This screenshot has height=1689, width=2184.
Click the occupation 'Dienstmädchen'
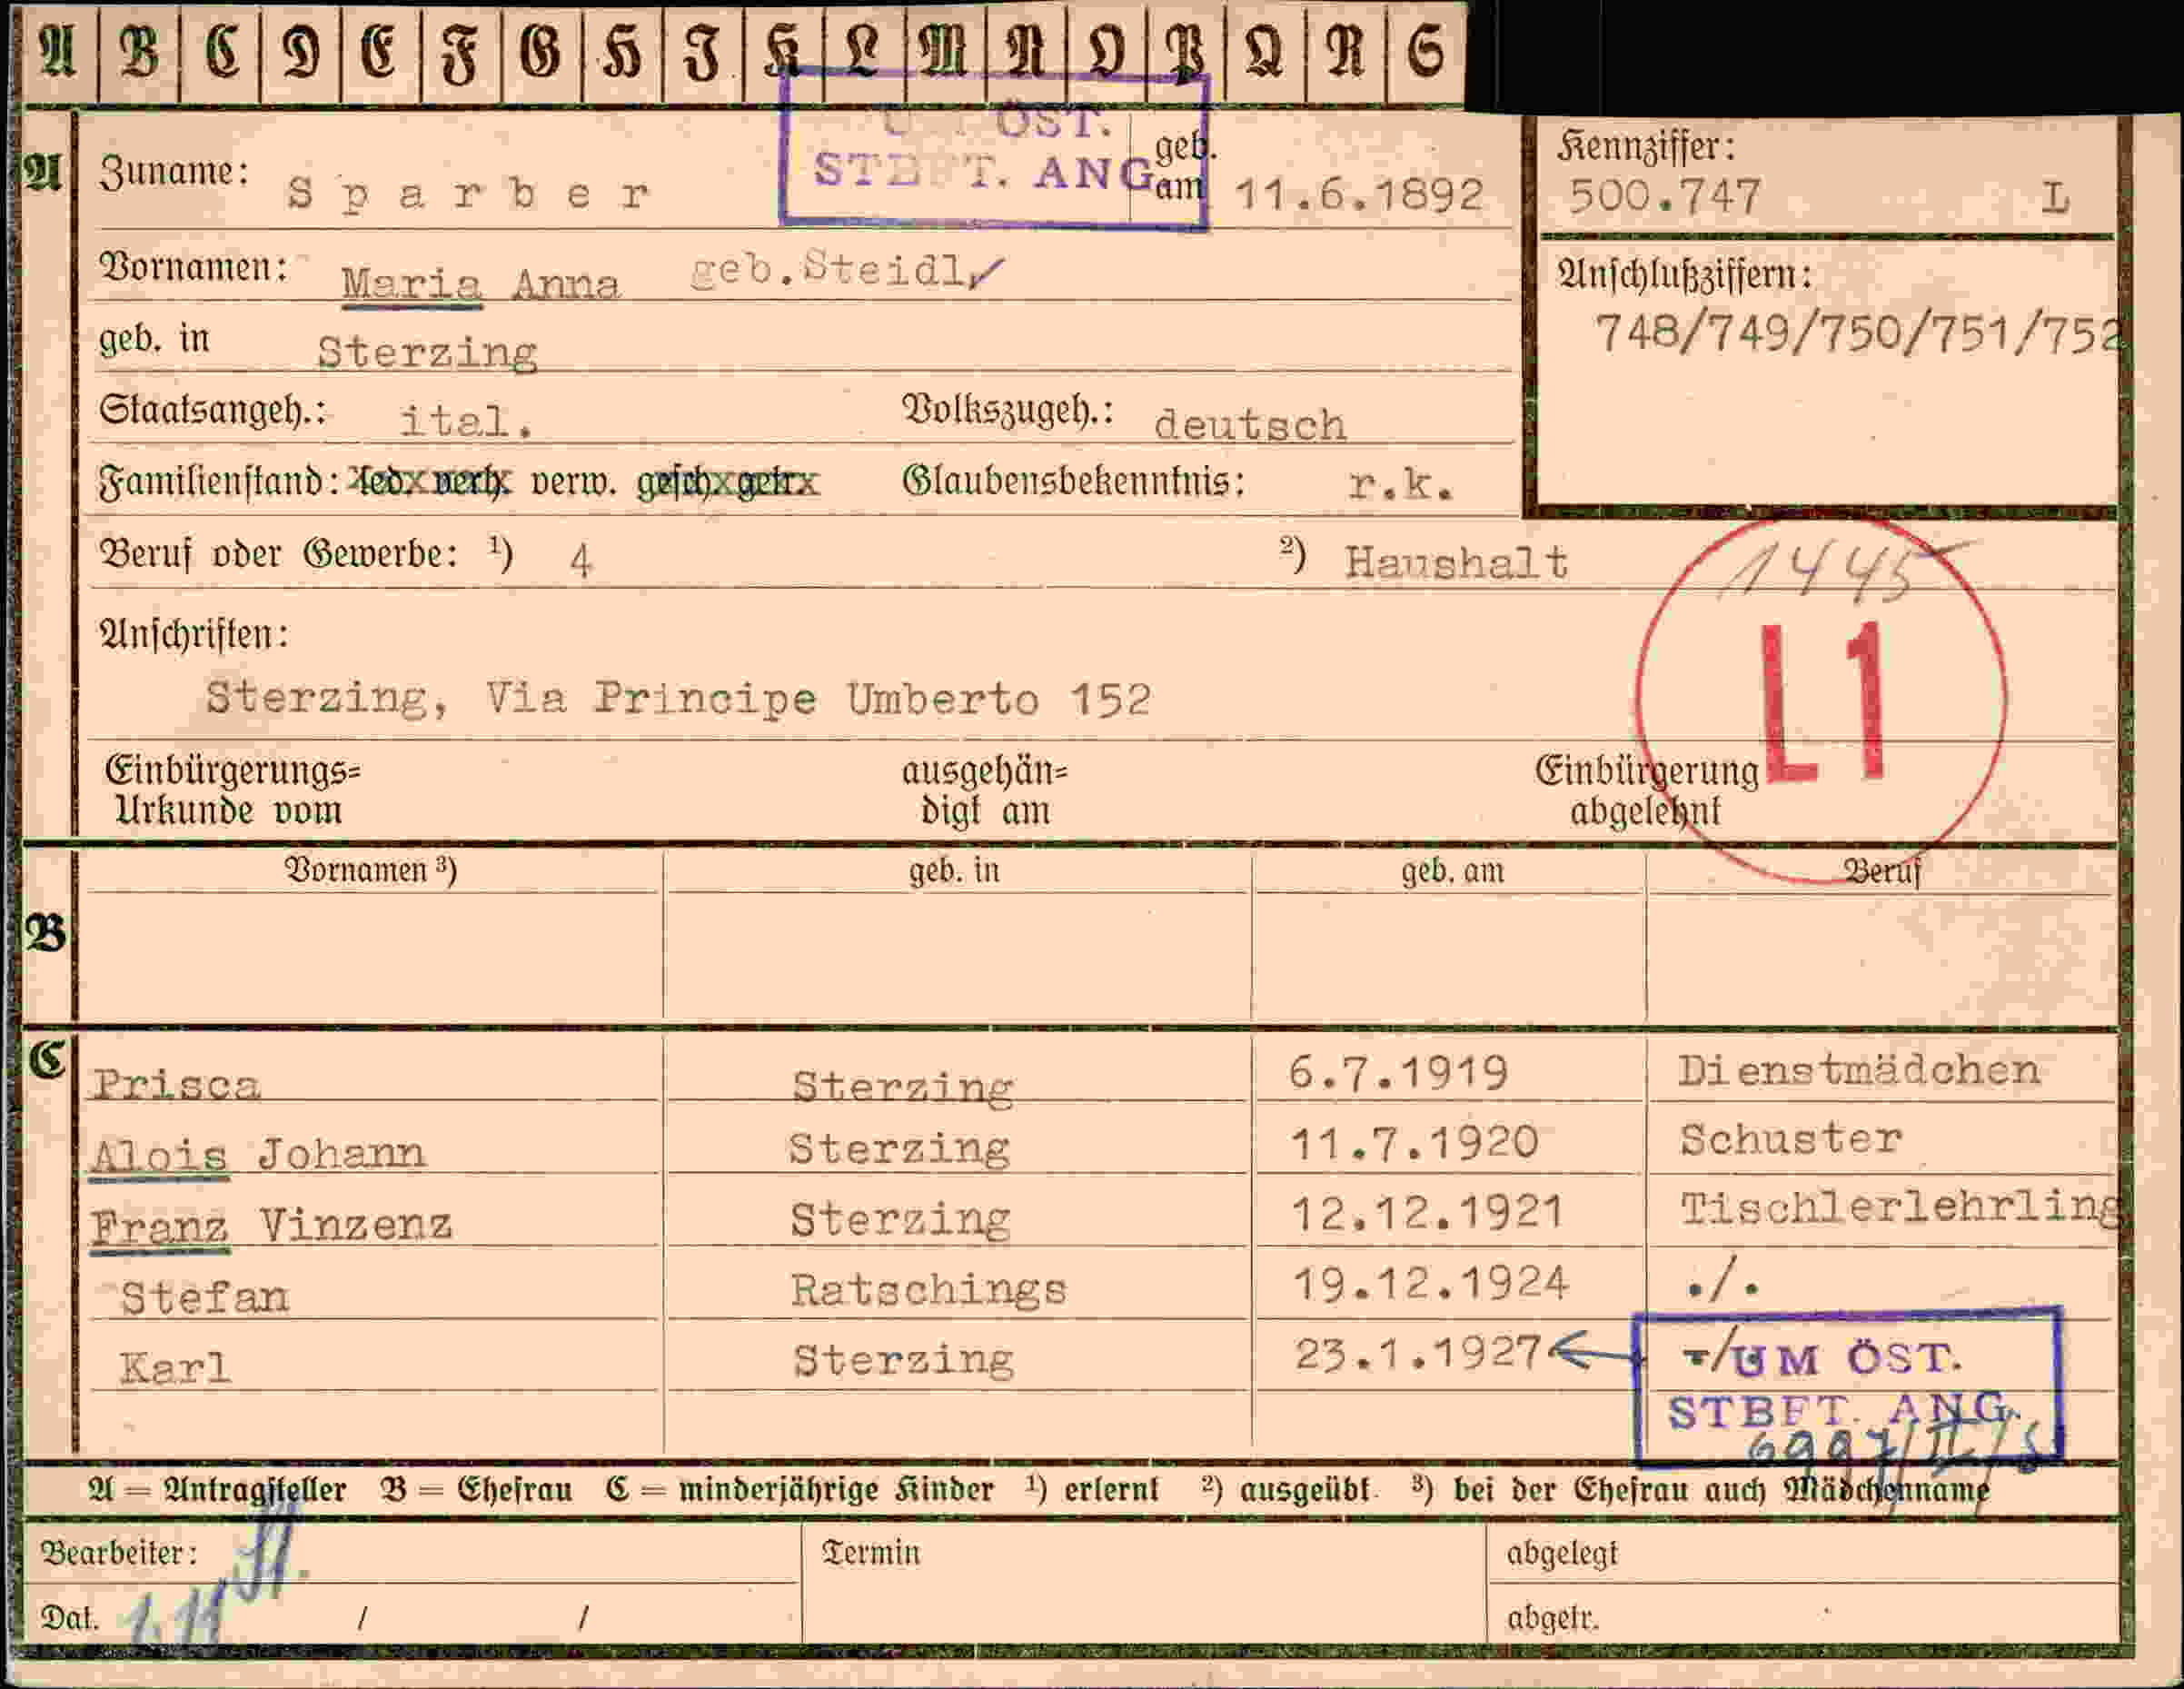click(x=1859, y=1071)
